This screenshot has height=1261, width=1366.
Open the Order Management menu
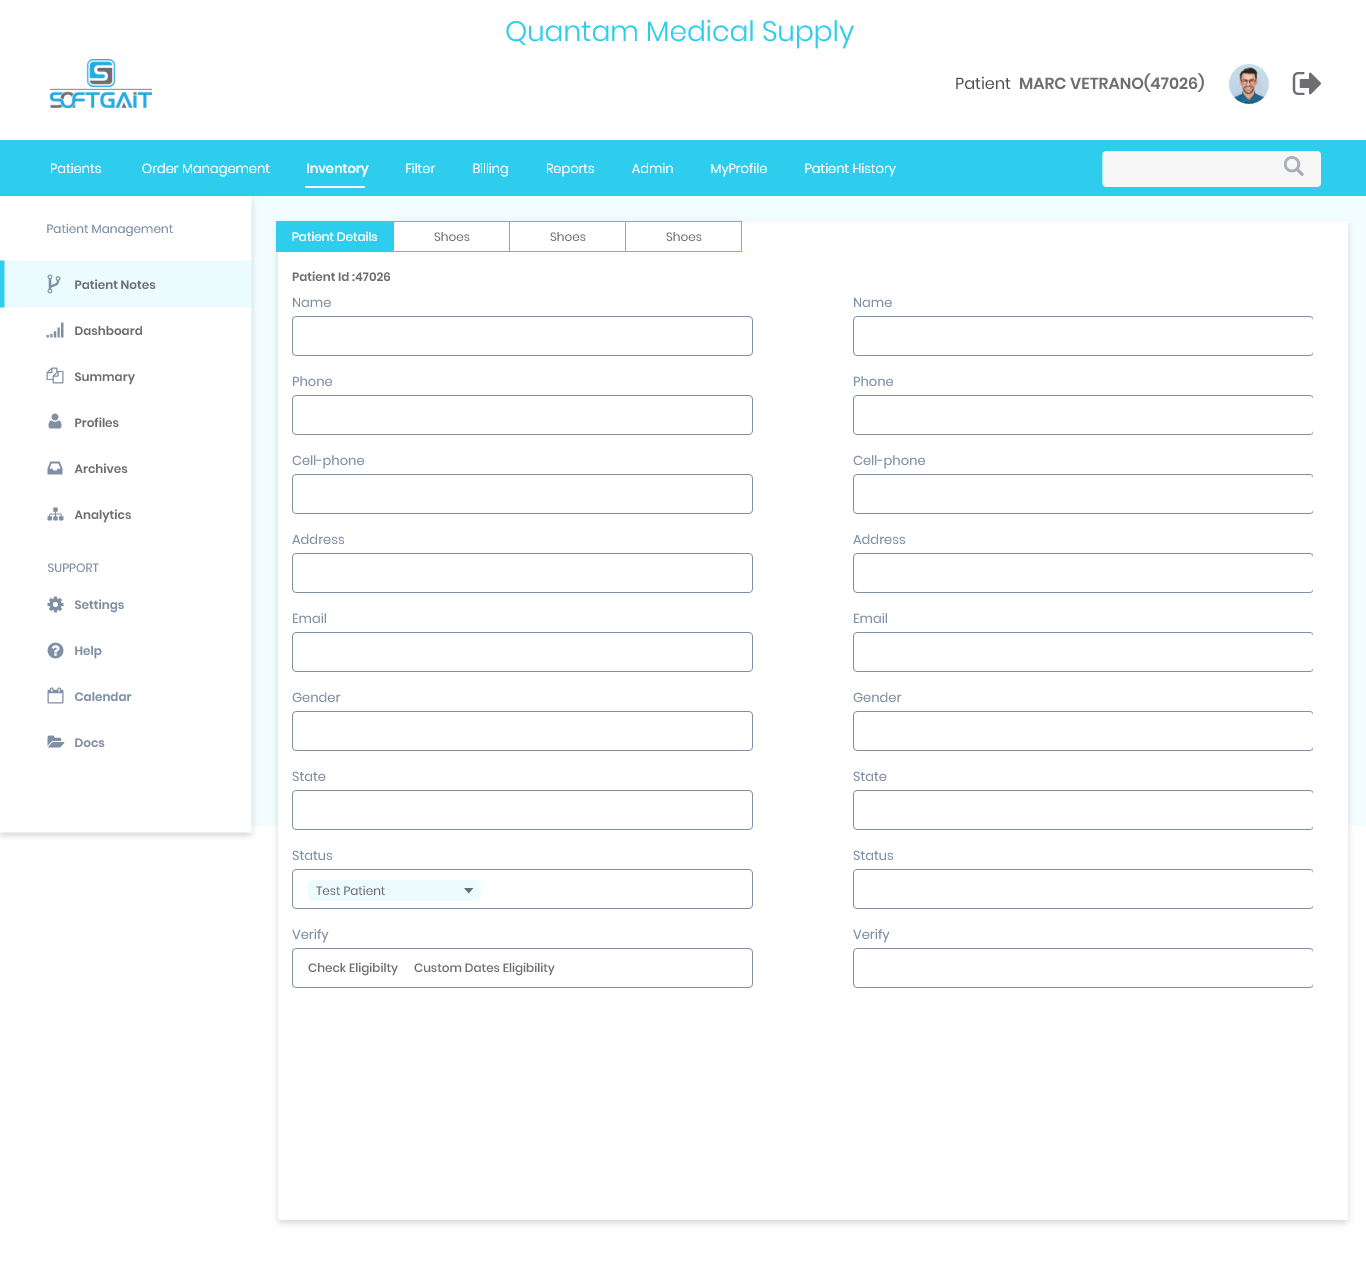coord(205,168)
